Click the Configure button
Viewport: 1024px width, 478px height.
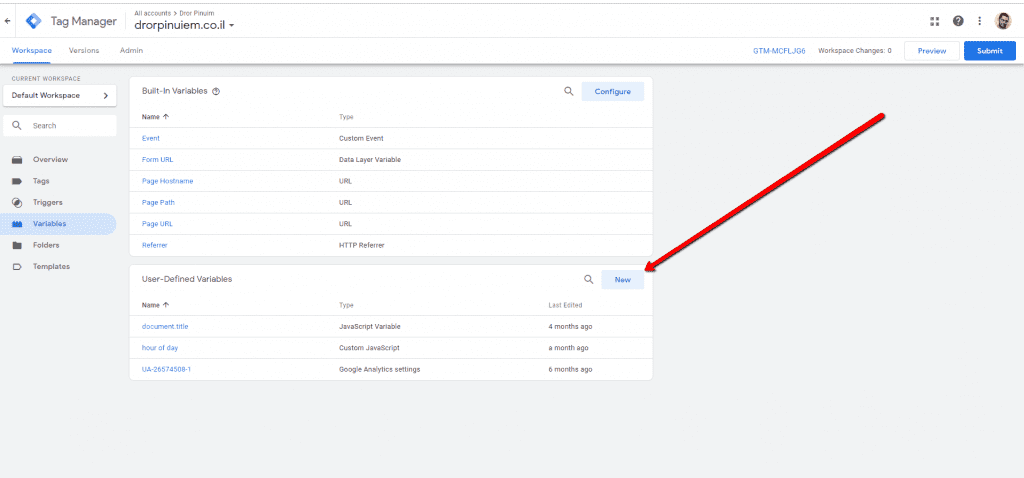point(613,91)
